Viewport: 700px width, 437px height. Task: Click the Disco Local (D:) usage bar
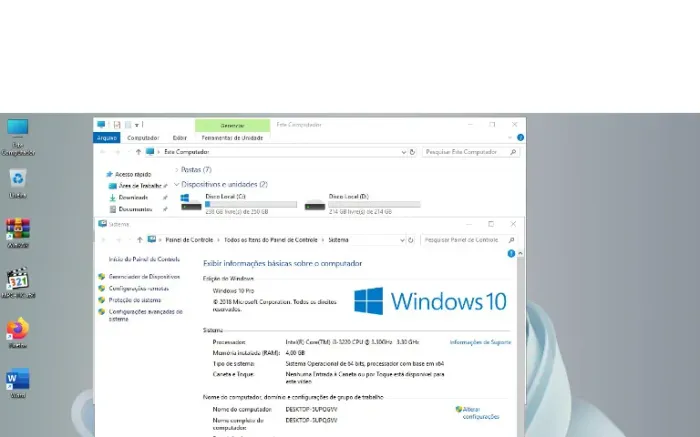coord(375,204)
